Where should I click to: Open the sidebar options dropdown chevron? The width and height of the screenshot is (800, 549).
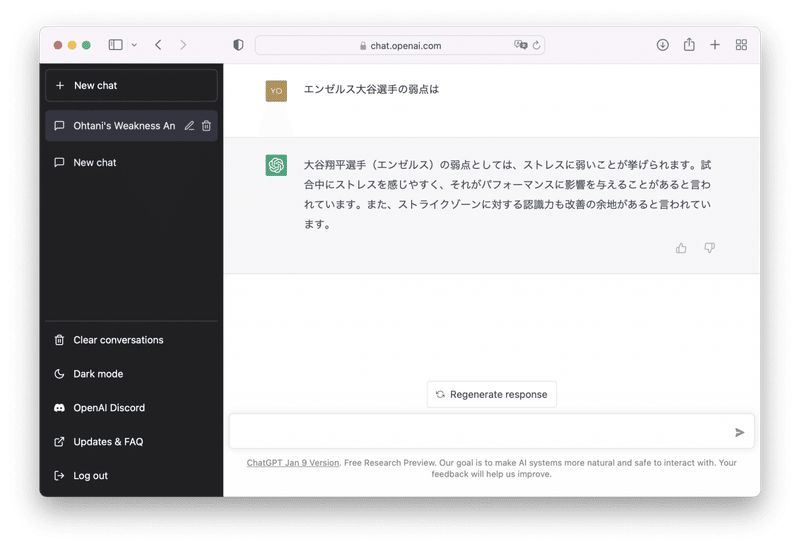pos(134,45)
